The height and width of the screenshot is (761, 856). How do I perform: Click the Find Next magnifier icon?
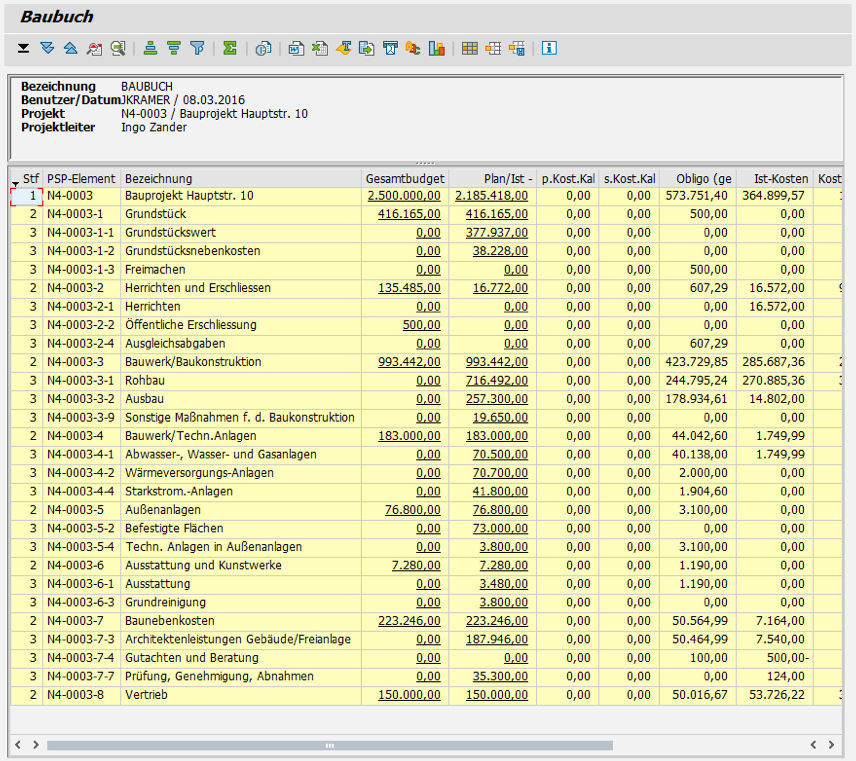click(x=118, y=47)
